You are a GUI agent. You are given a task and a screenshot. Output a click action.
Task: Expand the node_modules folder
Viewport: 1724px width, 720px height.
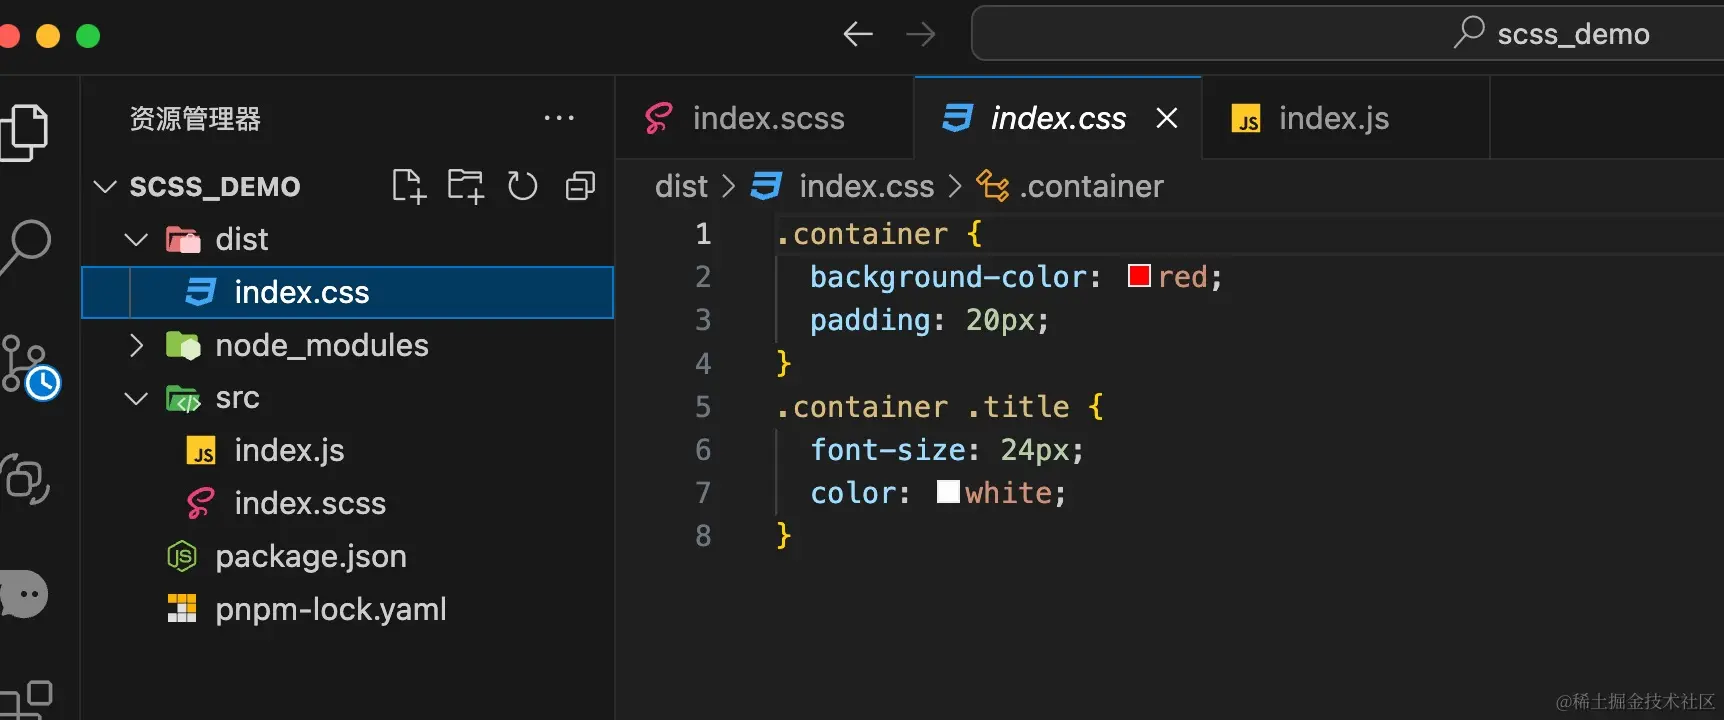pos(136,345)
